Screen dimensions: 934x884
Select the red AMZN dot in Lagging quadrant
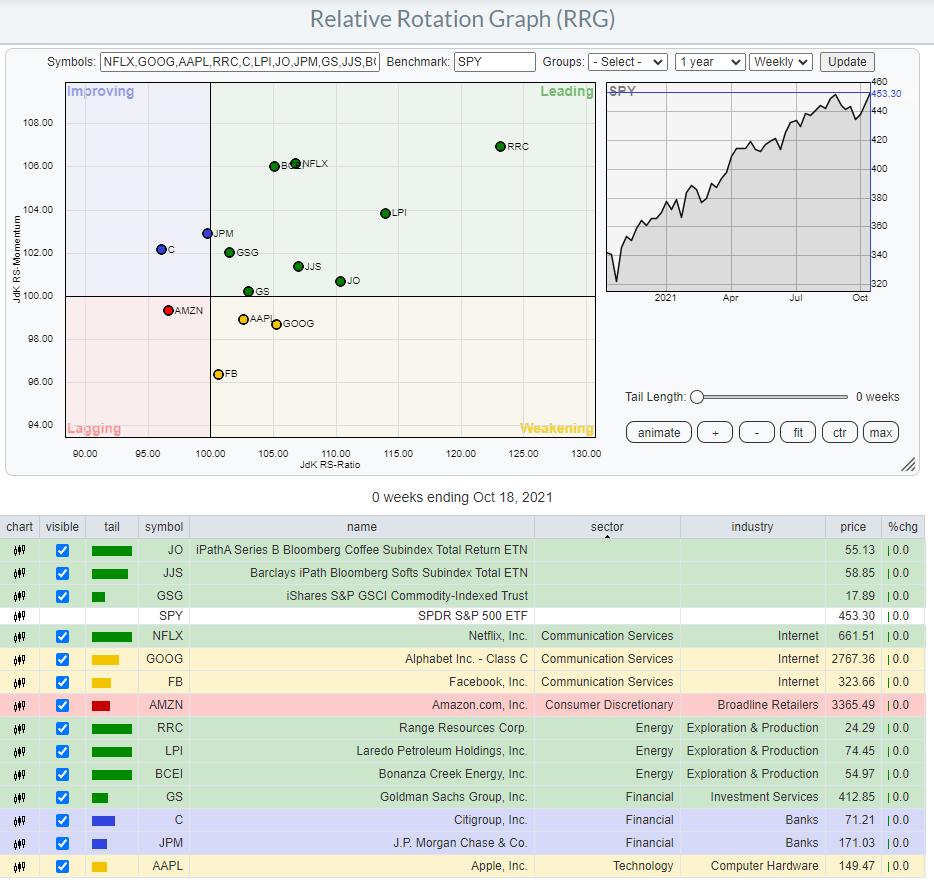tap(168, 310)
